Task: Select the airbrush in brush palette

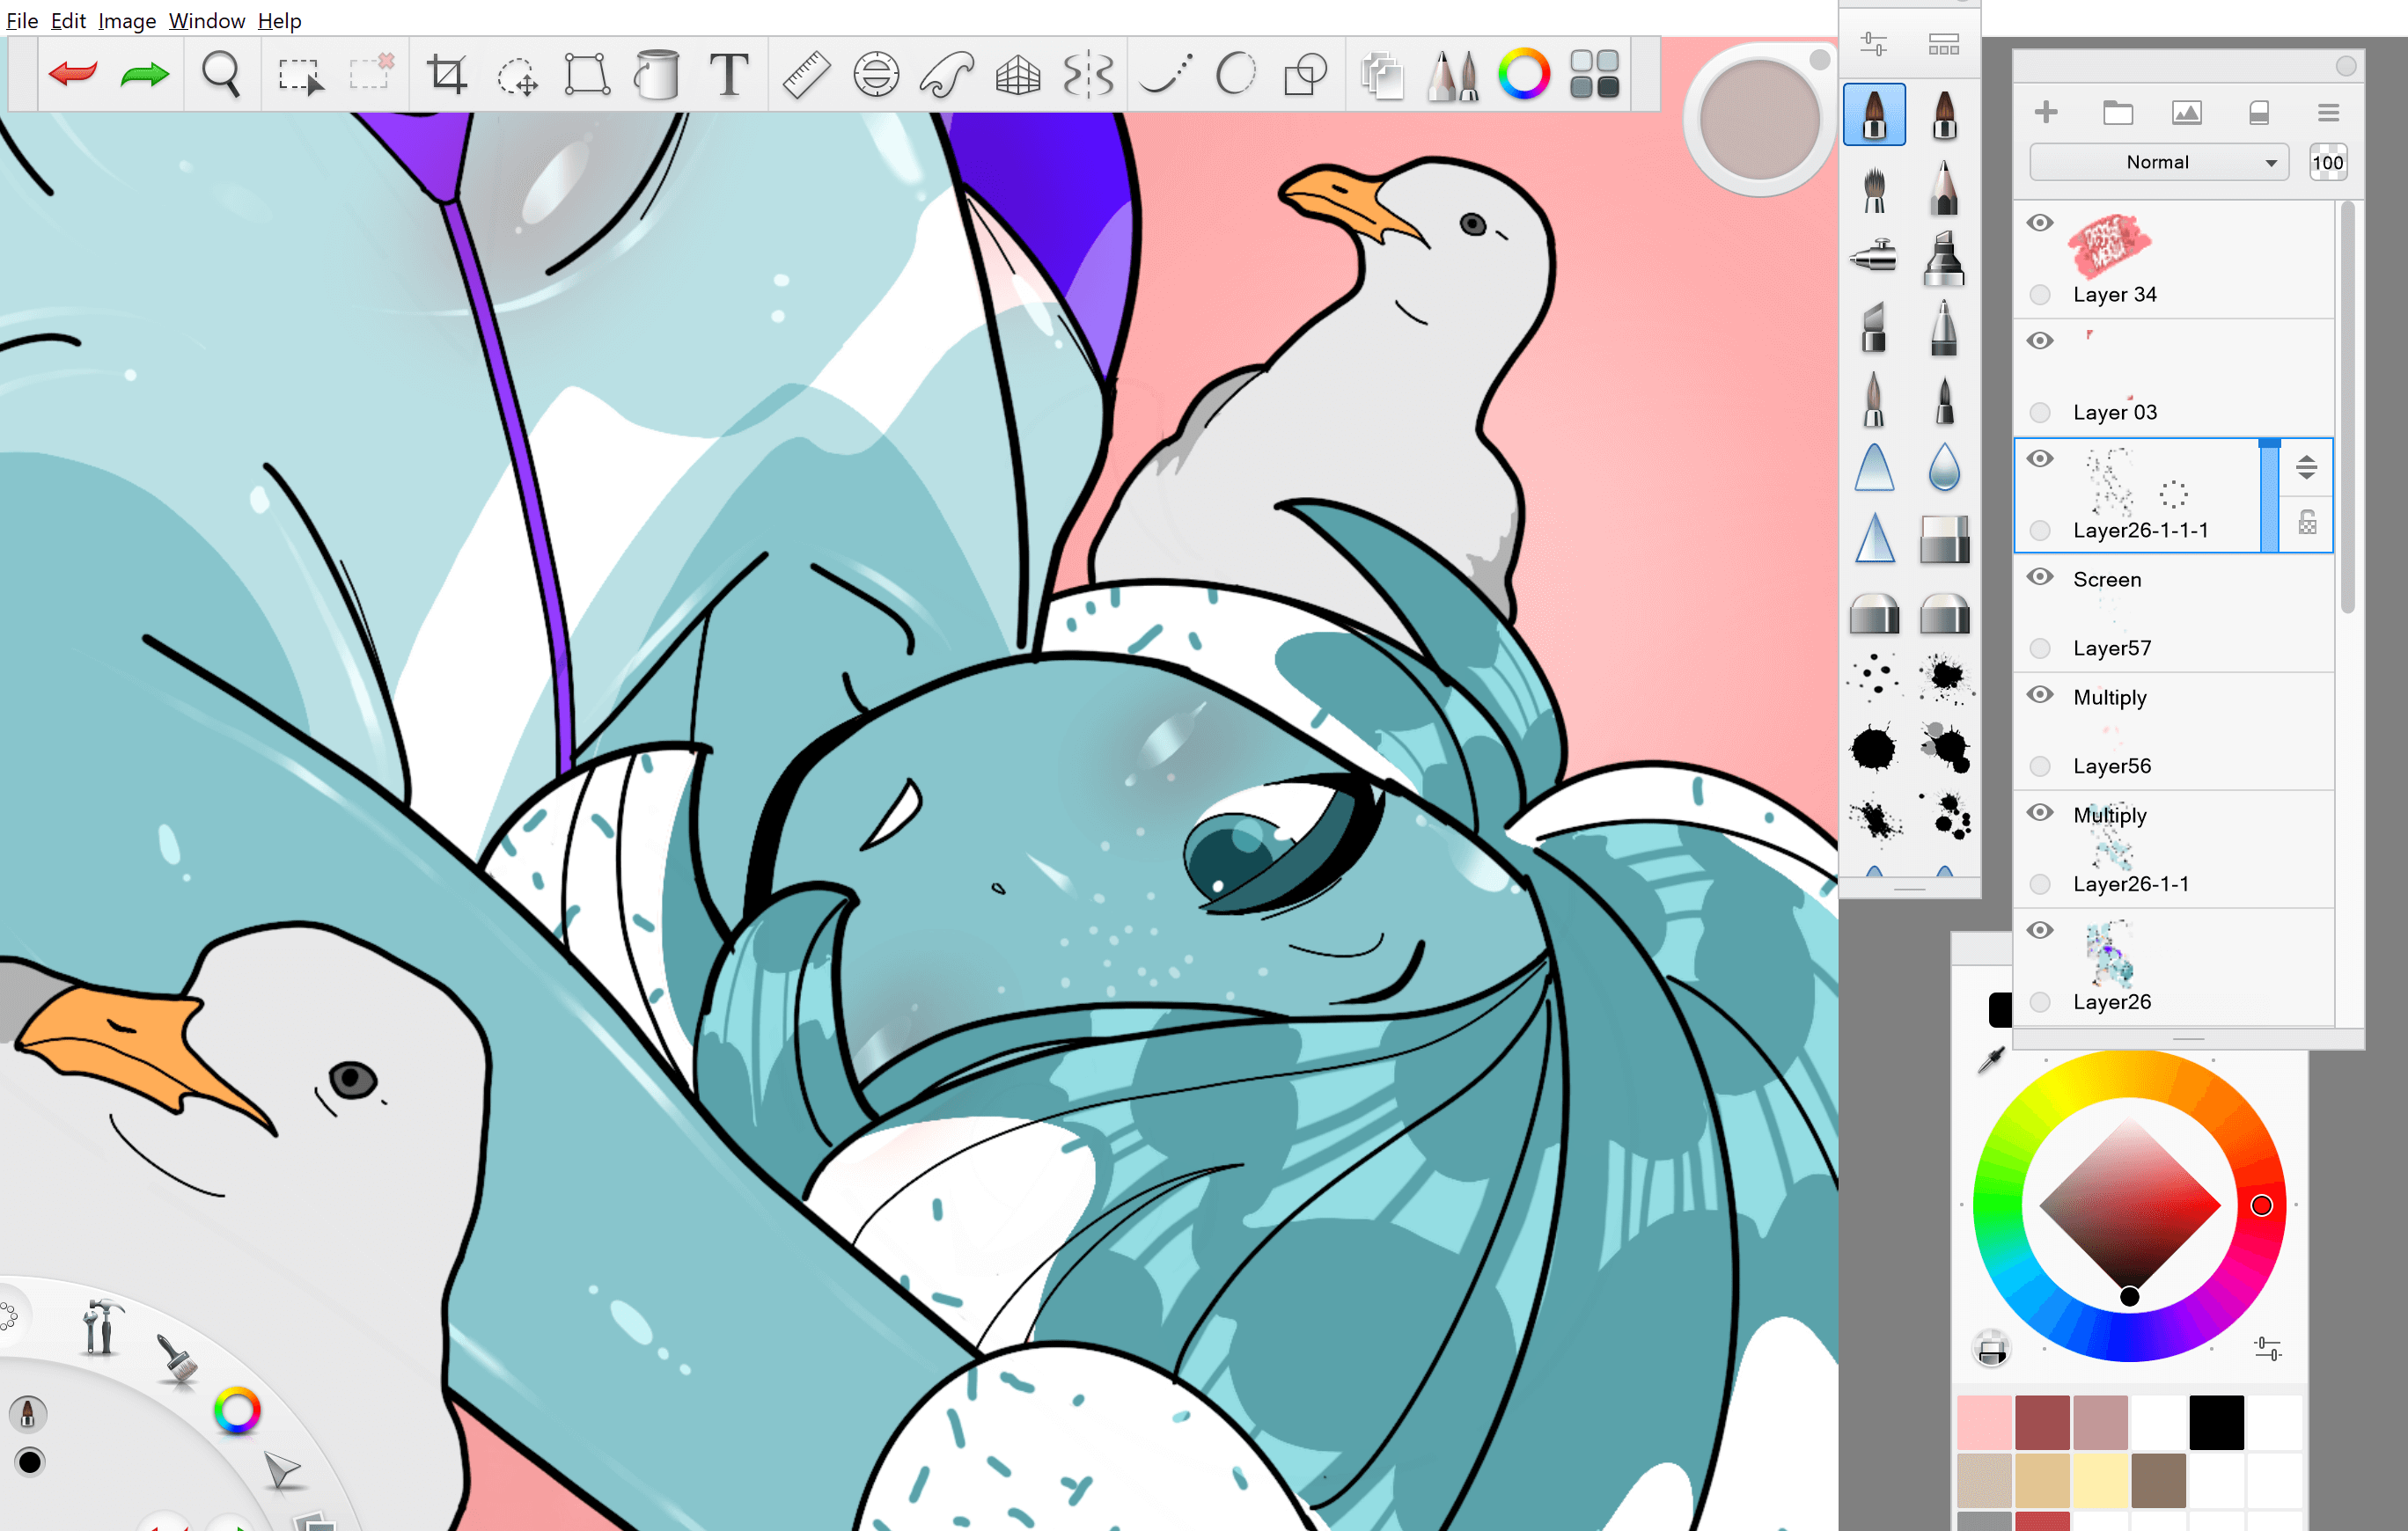Action: (x=1873, y=256)
